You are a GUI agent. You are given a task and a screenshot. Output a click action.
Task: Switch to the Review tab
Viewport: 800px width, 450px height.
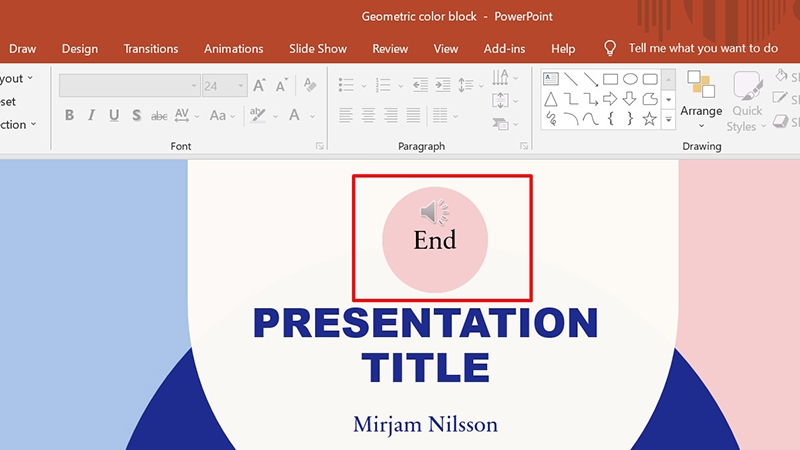(x=390, y=49)
